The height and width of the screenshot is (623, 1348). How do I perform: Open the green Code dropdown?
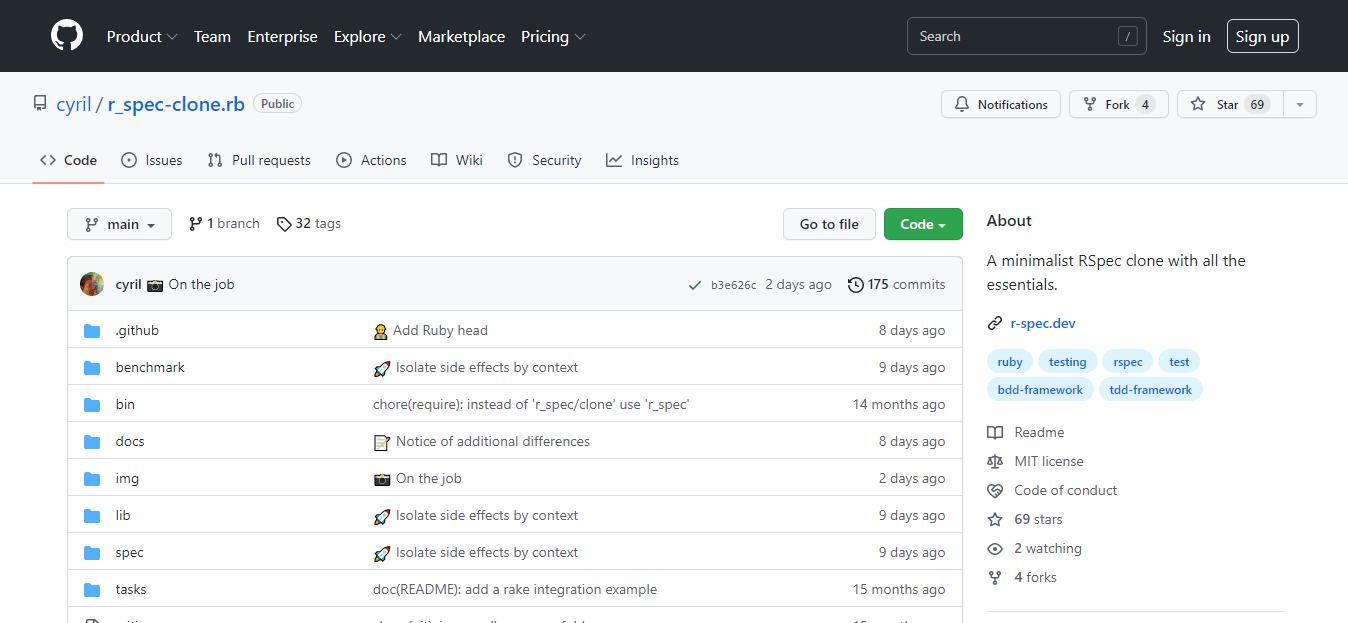coord(922,225)
